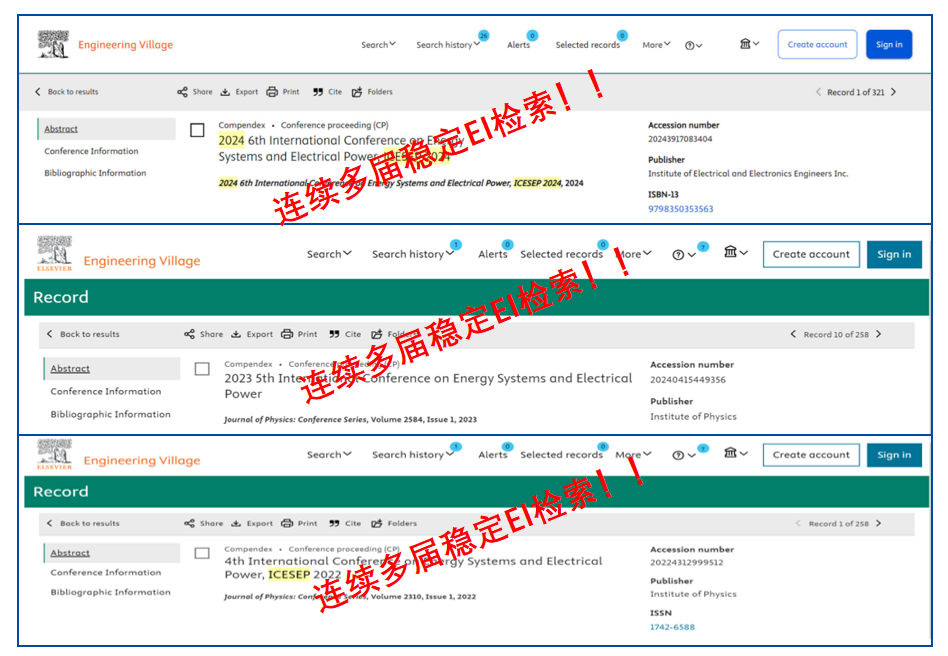Open Alerts in Record 1 of 258 panel
The height and width of the screenshot is (656, 948).
click(x=493, y=455)
